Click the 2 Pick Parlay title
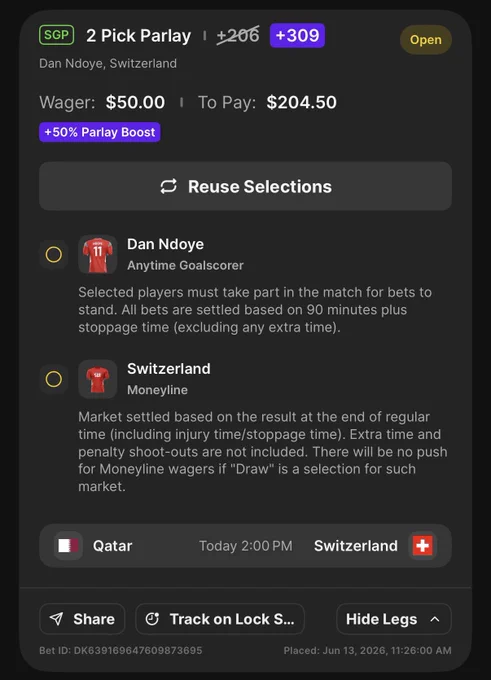Screen dimensions: 491x680 138,36
